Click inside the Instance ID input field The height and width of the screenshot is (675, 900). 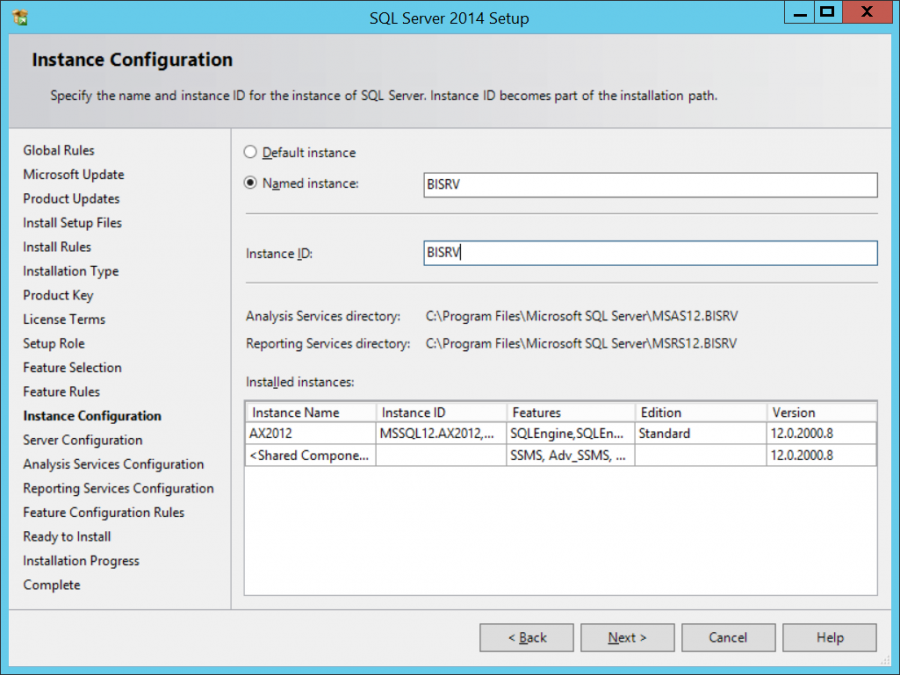tap(650, 253)
